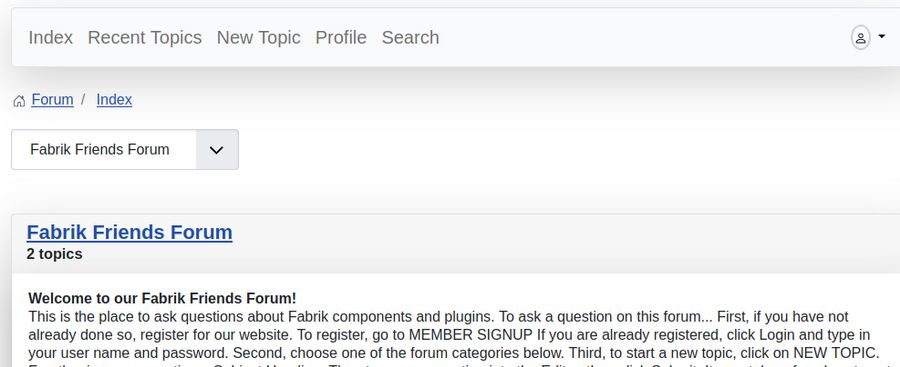Select the Fabrik Friends Forum combo box text

(100, 149)
